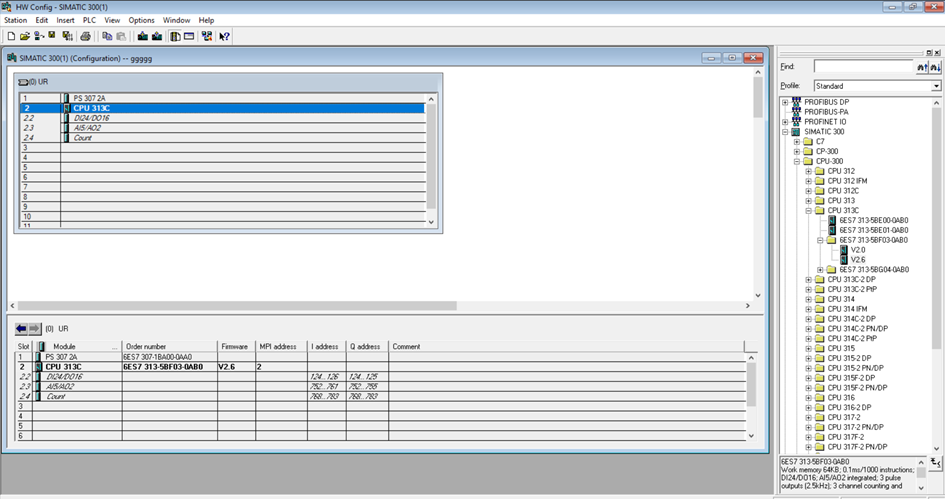
Task: Click the New station toolbar icon
Action: click(11, 36)
